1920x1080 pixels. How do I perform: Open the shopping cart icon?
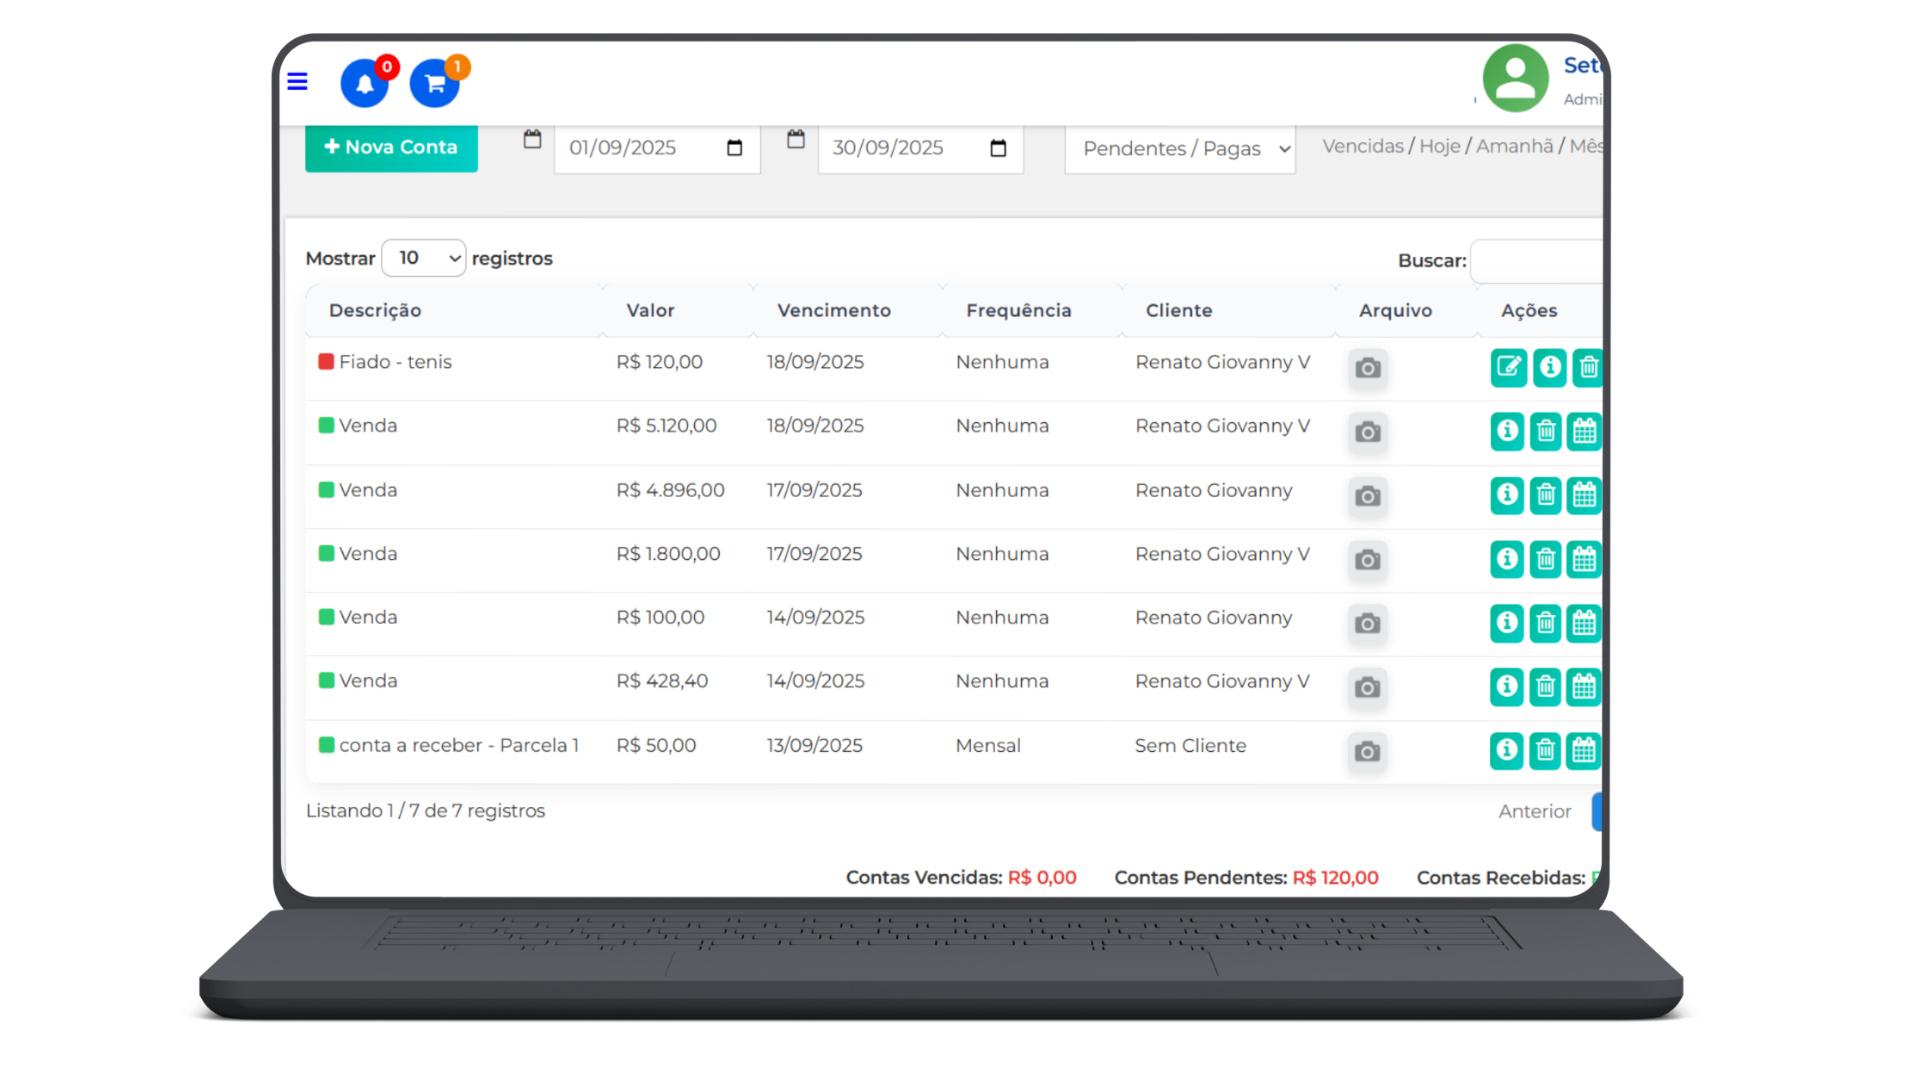point(434,84)
